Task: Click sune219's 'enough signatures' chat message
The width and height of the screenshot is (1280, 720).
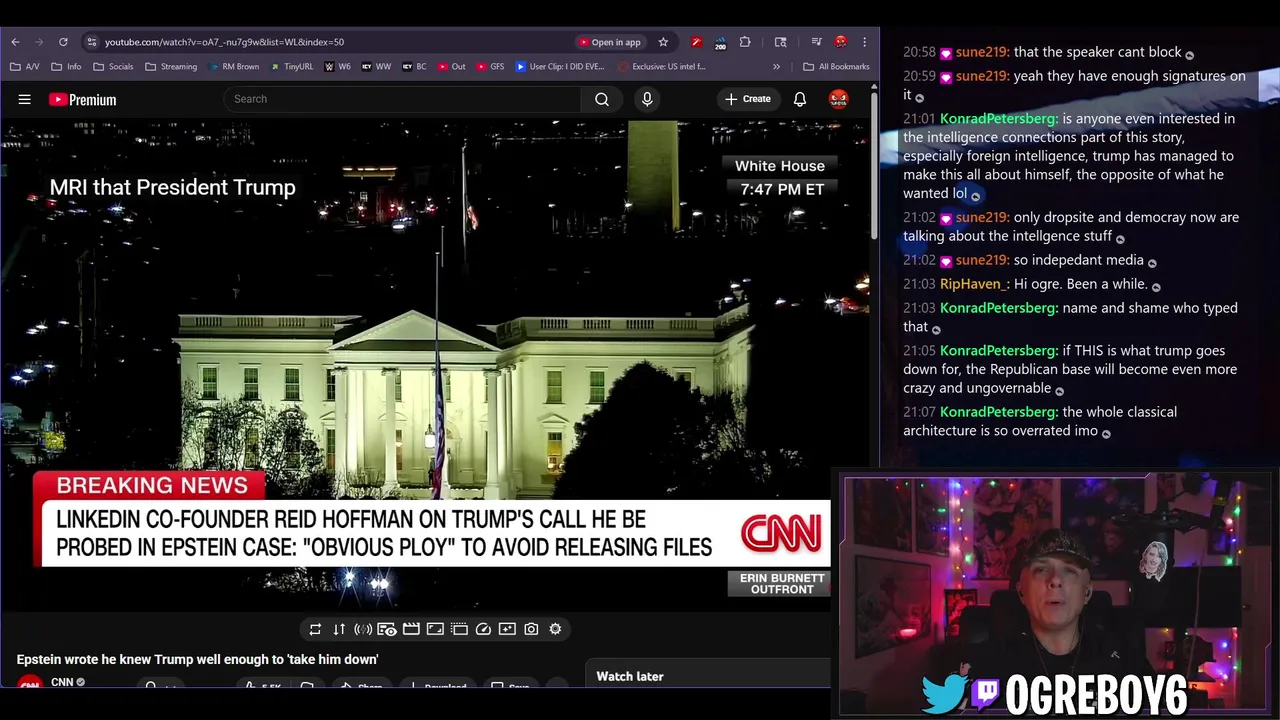Action: pyautogui.click(x=1074, y=85)
